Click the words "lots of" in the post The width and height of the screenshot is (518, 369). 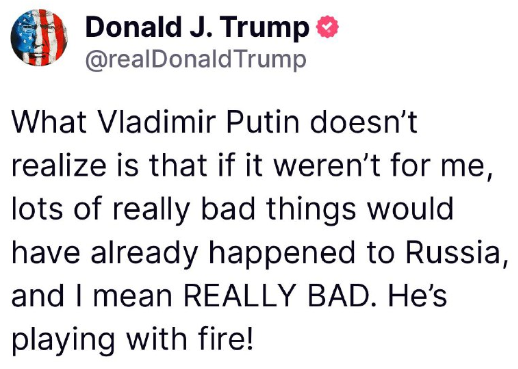tap(57, 209)
